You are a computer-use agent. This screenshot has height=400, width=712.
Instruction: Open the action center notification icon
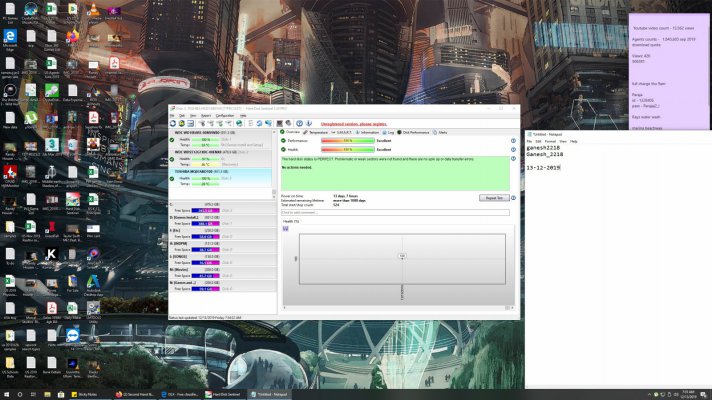tap(703, 395)
